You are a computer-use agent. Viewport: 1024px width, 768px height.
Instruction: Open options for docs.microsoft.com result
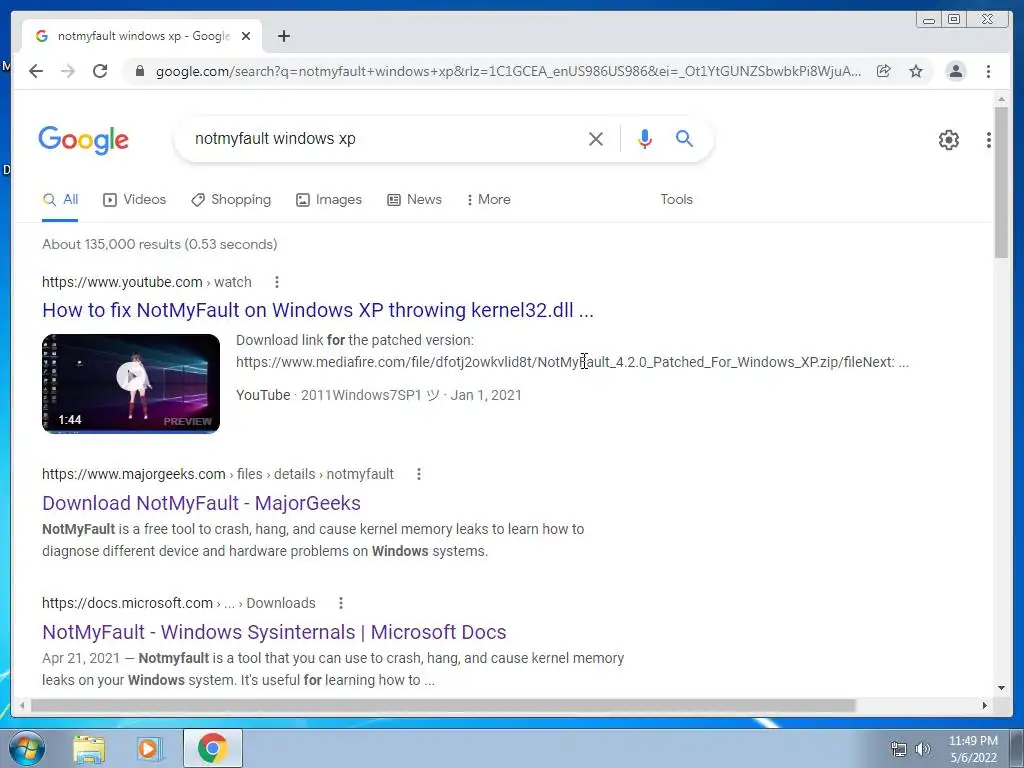pyautogui.click(x=340, y=603)
